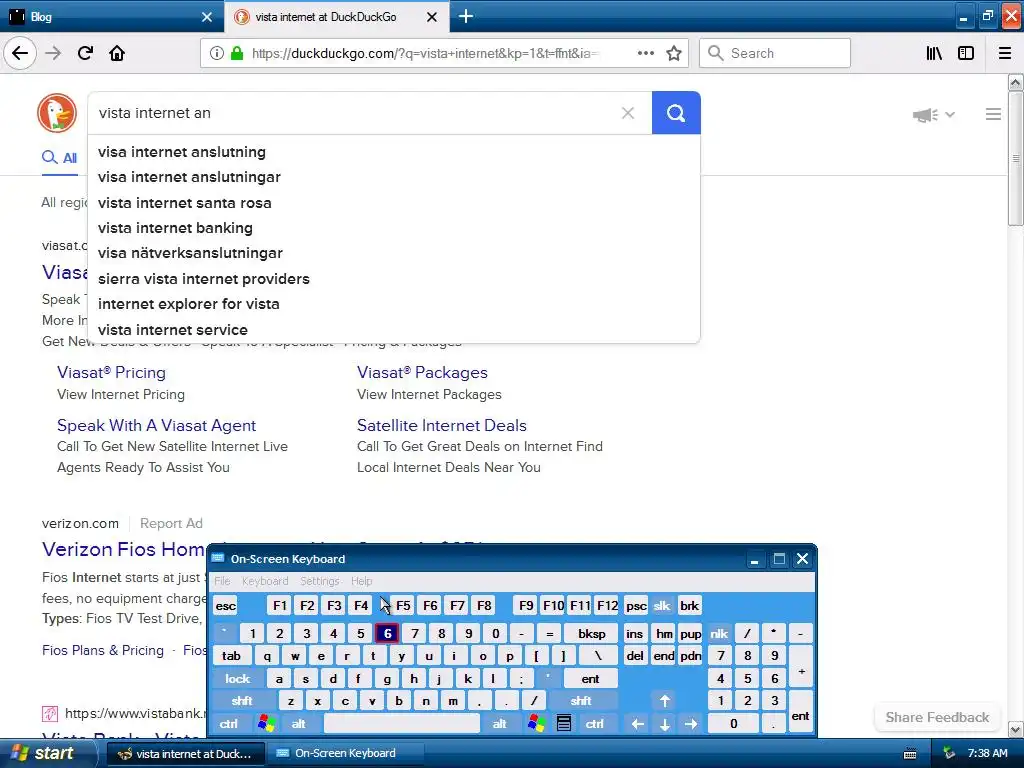This screenshot has width=1024, height=768.
Task: Click the esc key on keyboard
Action: click(225, 605)
